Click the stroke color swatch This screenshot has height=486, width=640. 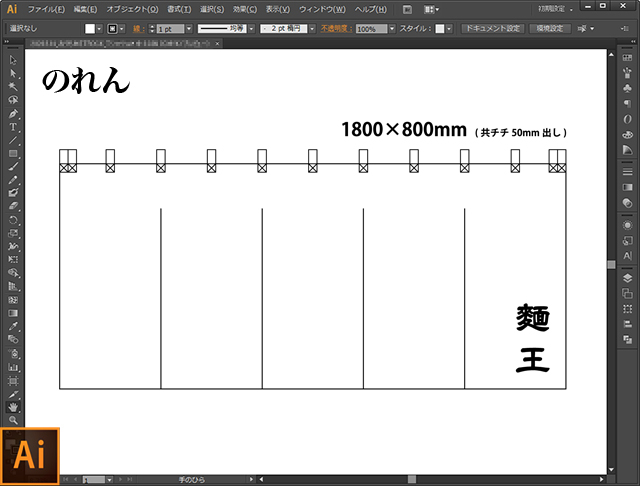point(112,29)
